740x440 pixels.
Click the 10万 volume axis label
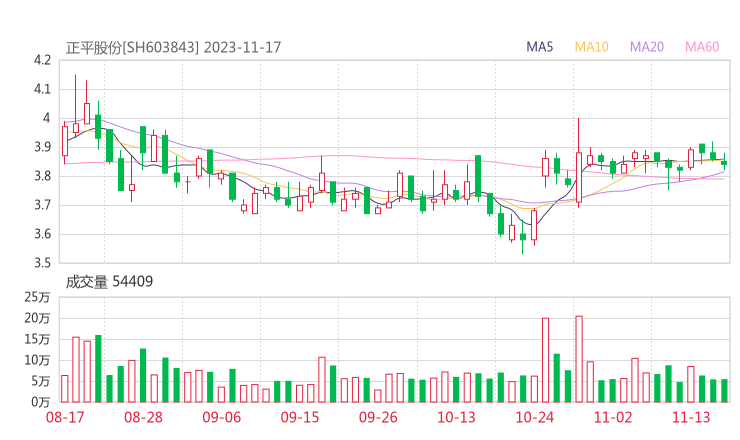coord(37,360)
